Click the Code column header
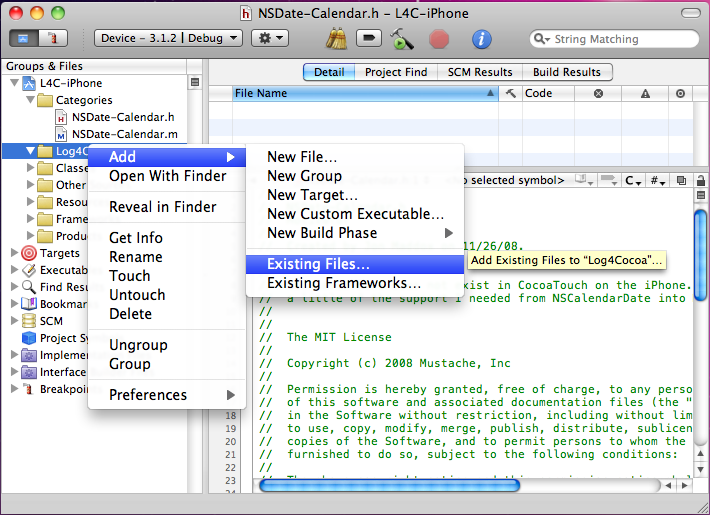Viewport: 710px width, 515px height. [x=548, y=93]
